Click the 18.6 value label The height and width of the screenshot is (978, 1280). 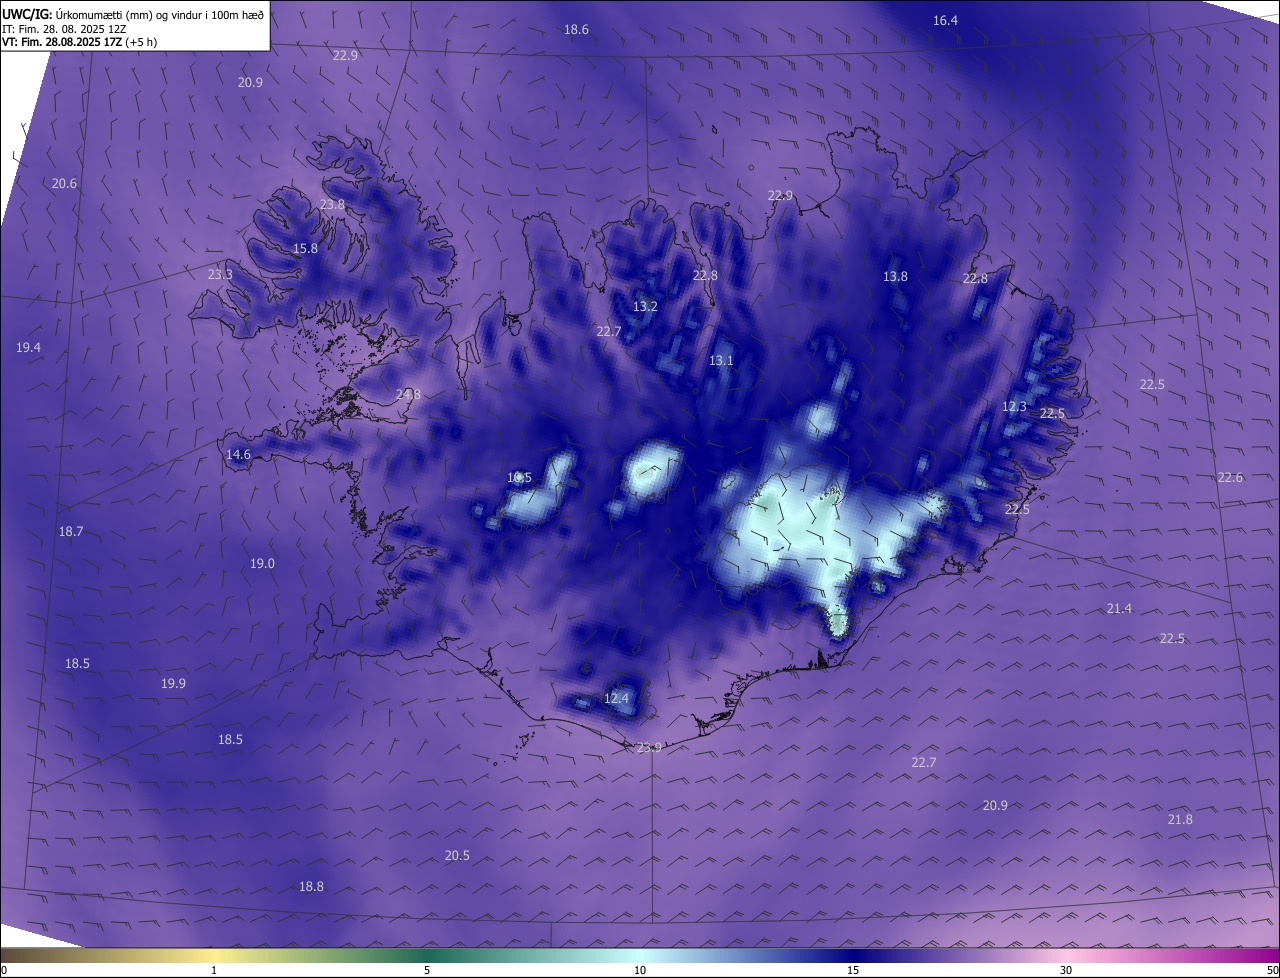point(576,30)
